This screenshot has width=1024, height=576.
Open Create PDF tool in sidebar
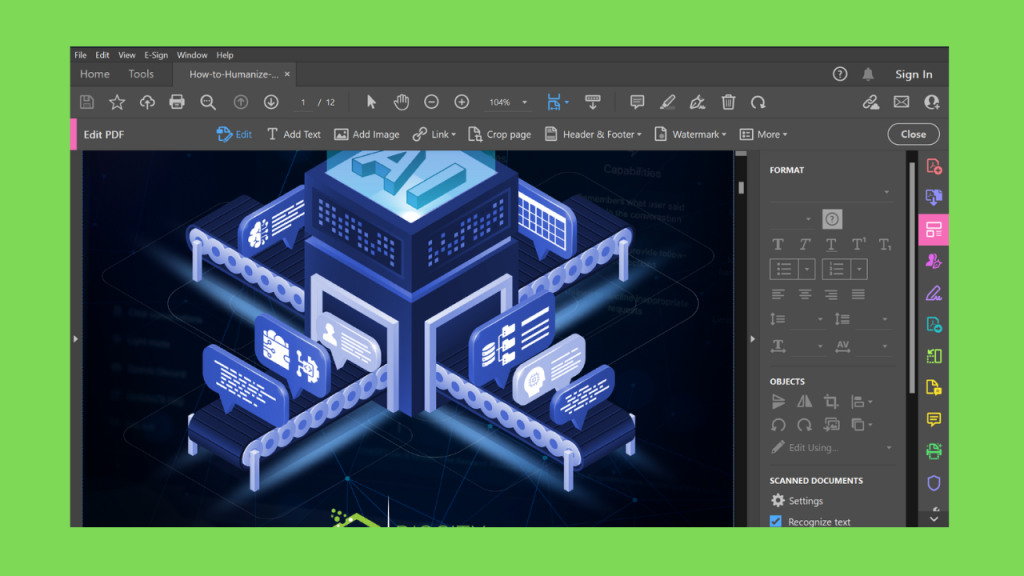pyautogui.click(x=934, y=167)
